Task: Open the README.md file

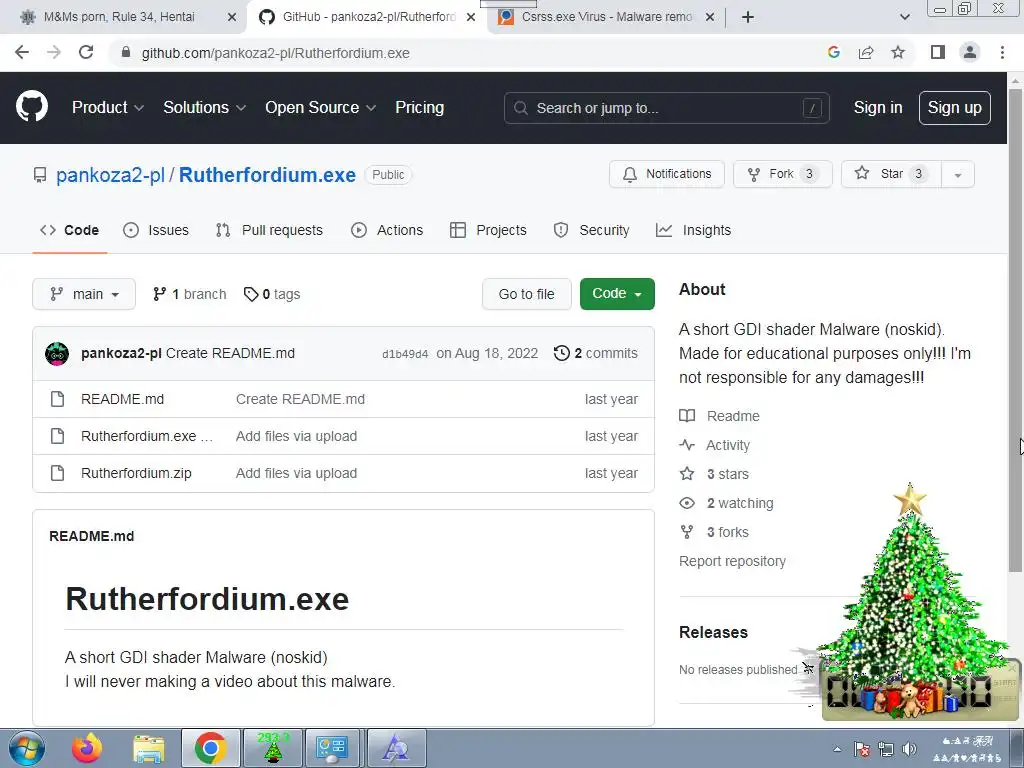Action: 122,399
